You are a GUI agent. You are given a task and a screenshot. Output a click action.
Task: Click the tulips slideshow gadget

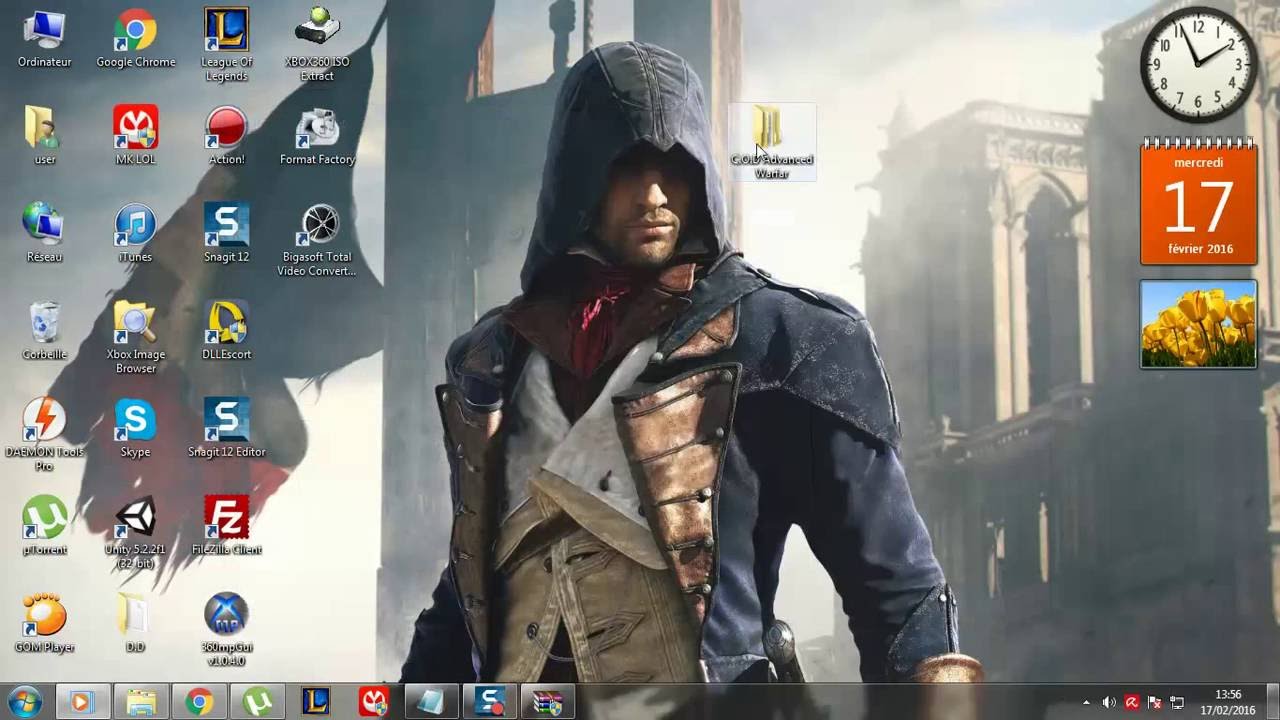pyautogui.click(x=1198, y=324)
